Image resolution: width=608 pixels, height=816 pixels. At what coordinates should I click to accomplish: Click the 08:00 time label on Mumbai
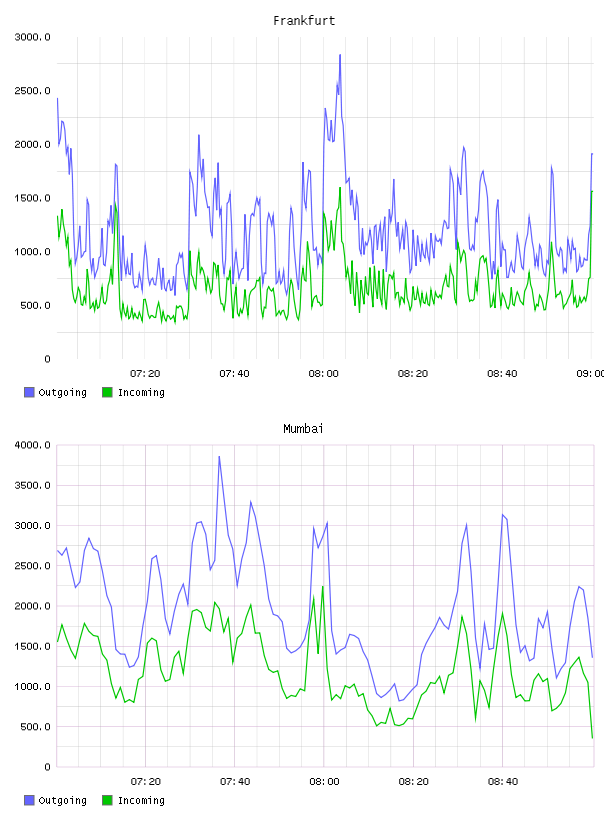tap(324, 782)
